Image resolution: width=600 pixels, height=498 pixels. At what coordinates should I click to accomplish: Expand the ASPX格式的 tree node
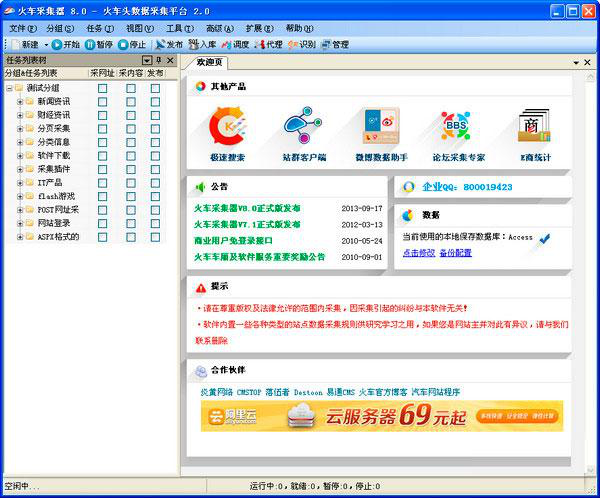20,237
